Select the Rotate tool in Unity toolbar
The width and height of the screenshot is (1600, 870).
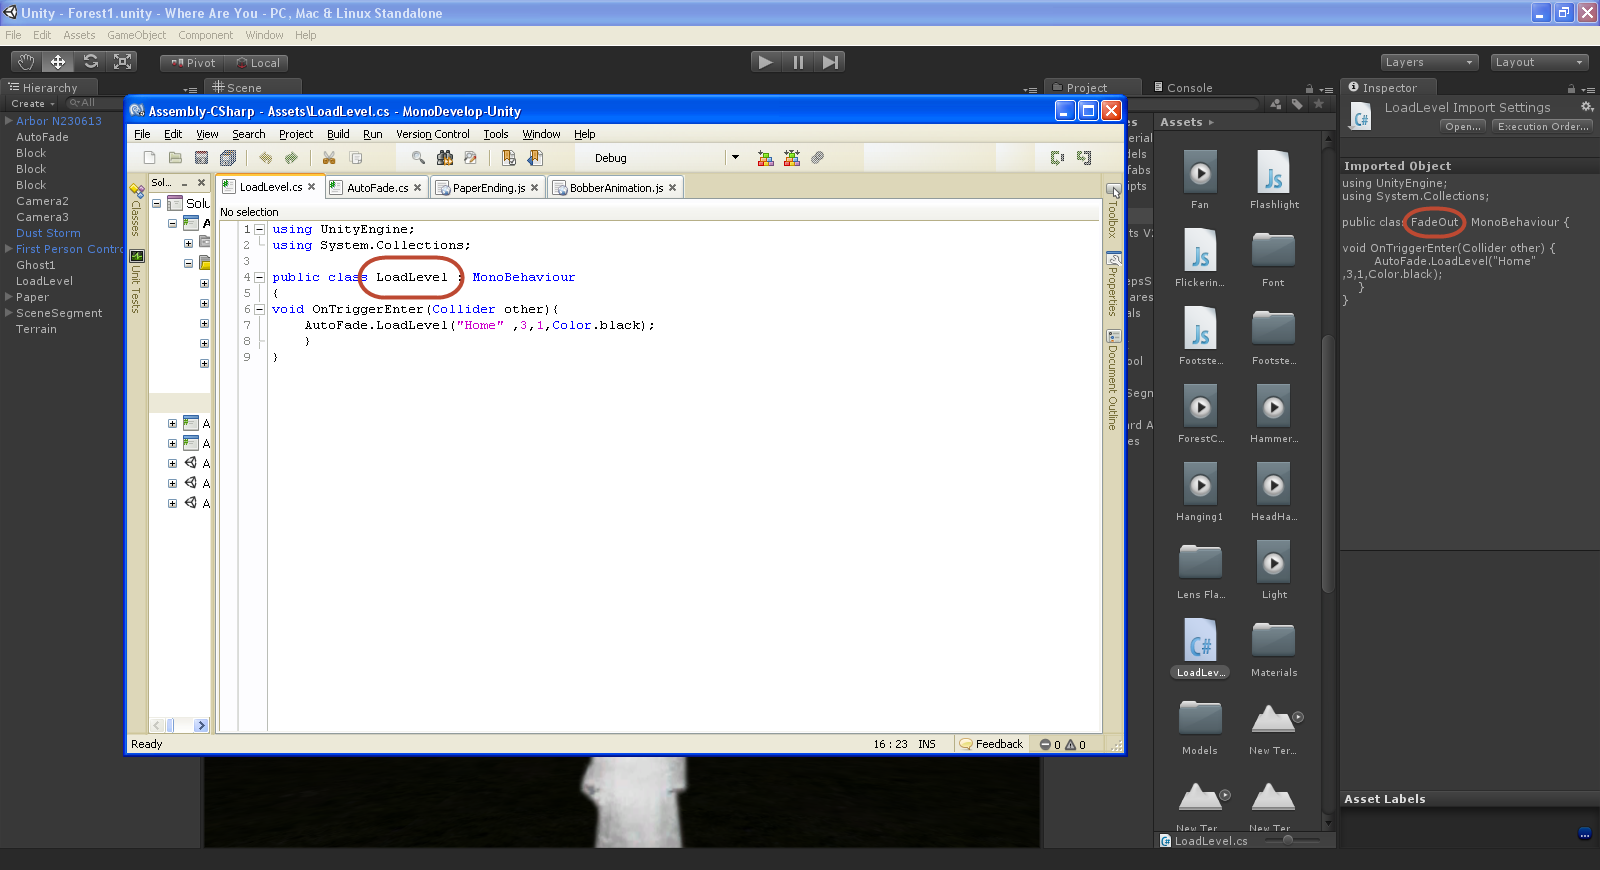90,62
